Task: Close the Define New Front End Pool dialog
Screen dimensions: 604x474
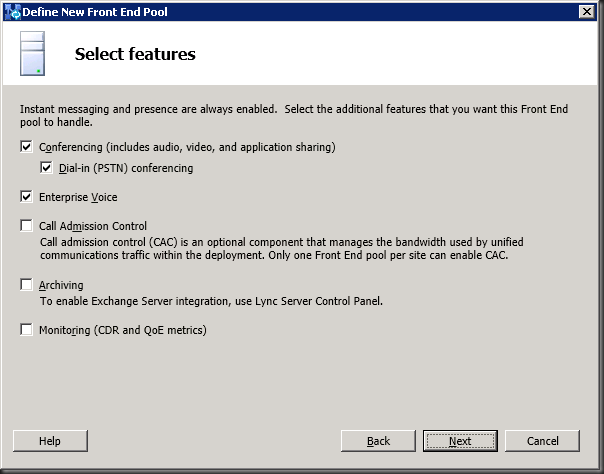Action: coord(587,12)
